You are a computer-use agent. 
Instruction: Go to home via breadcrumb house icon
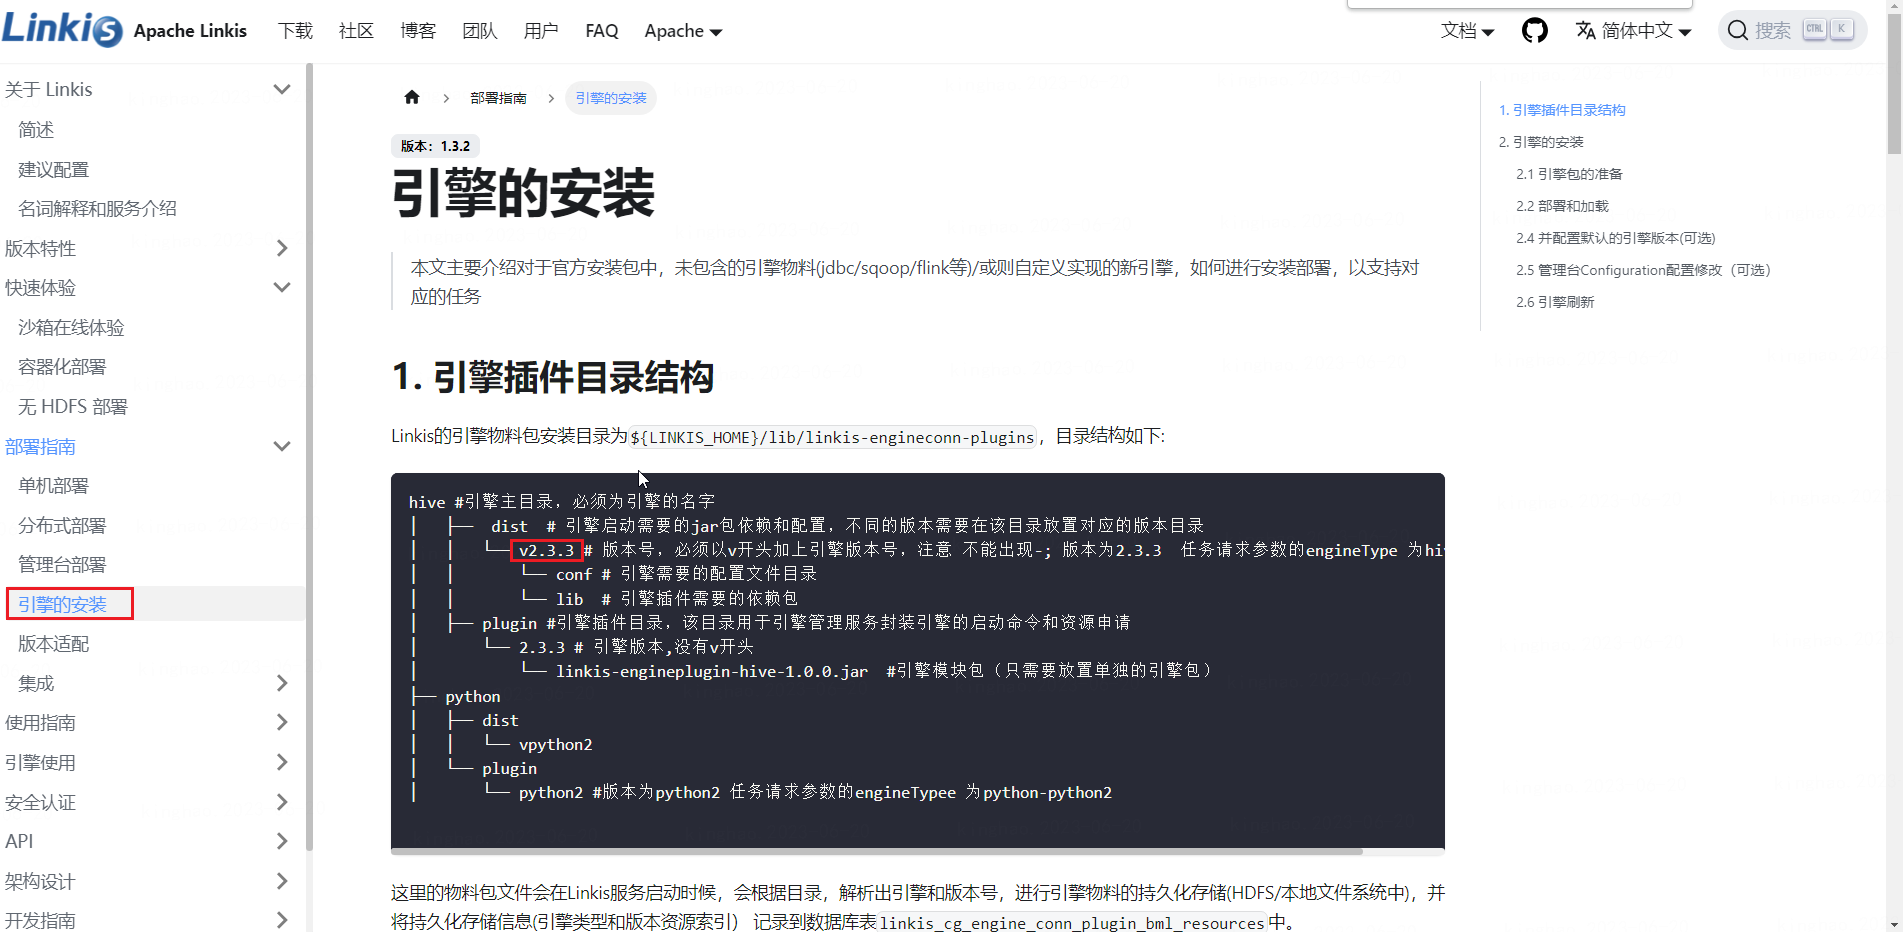(x=412, y=97)
